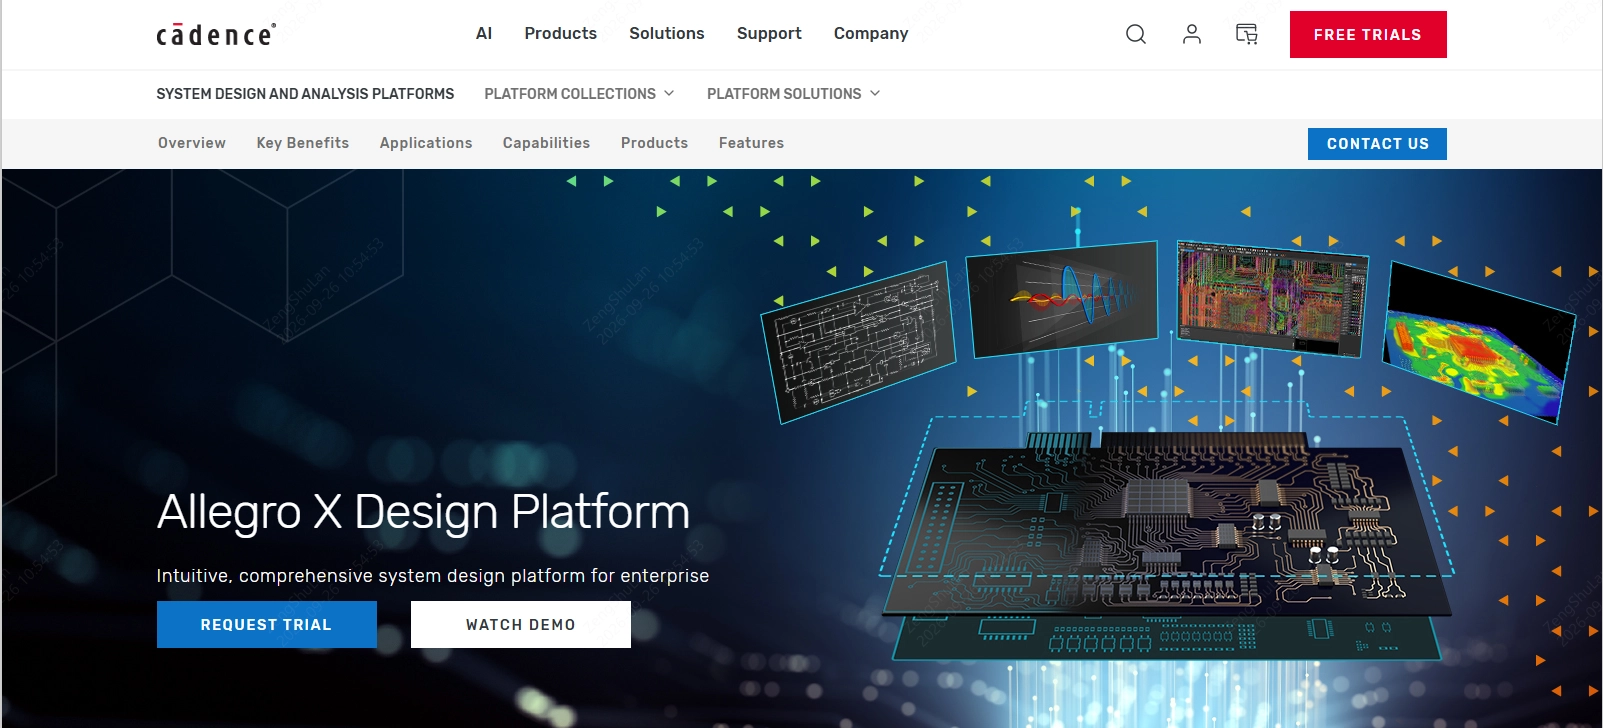This screenshot has width=1603, height=728.
Task: Open the search magnifier icon
Action: tap(1136, 34)
